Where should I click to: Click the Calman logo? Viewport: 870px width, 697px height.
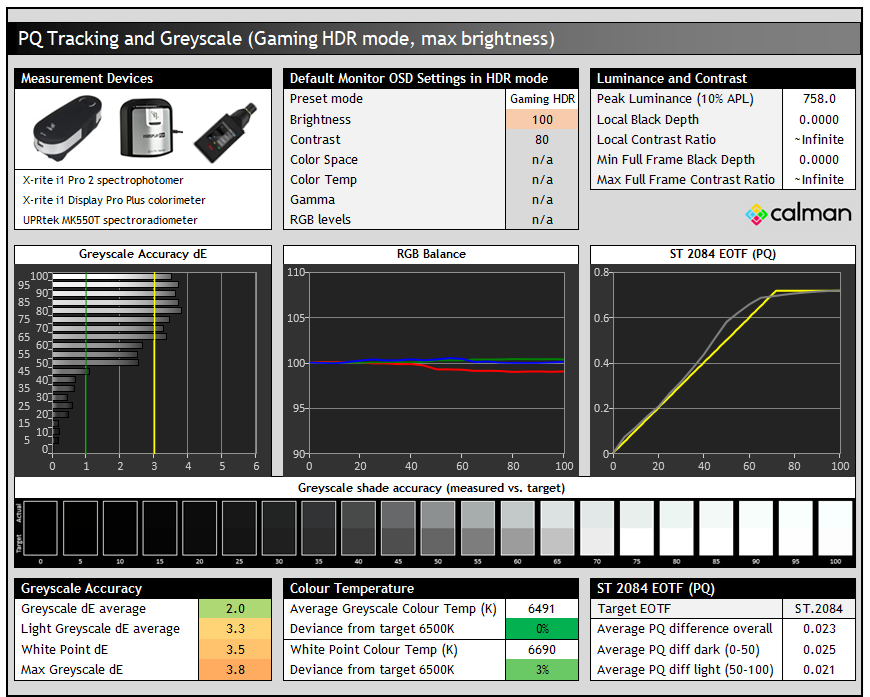[798, 213]
